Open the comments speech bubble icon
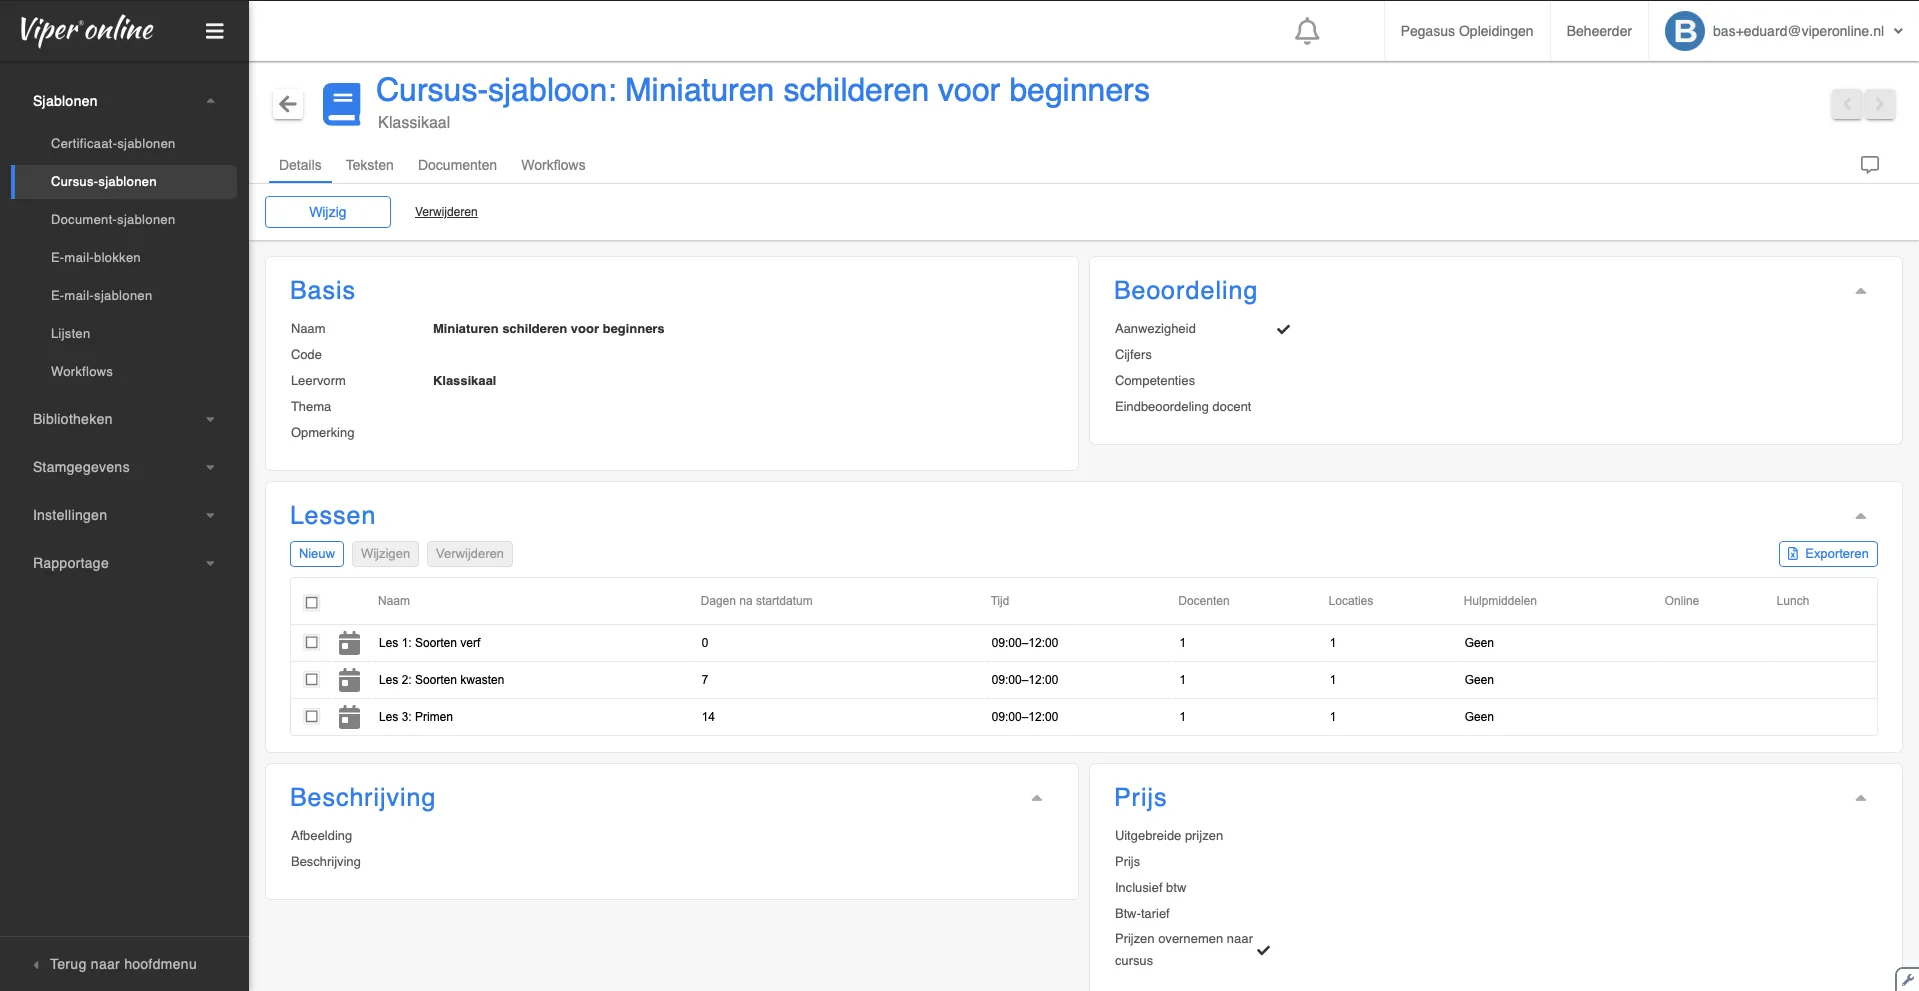1919x991 pixels. pos(1869,165)
